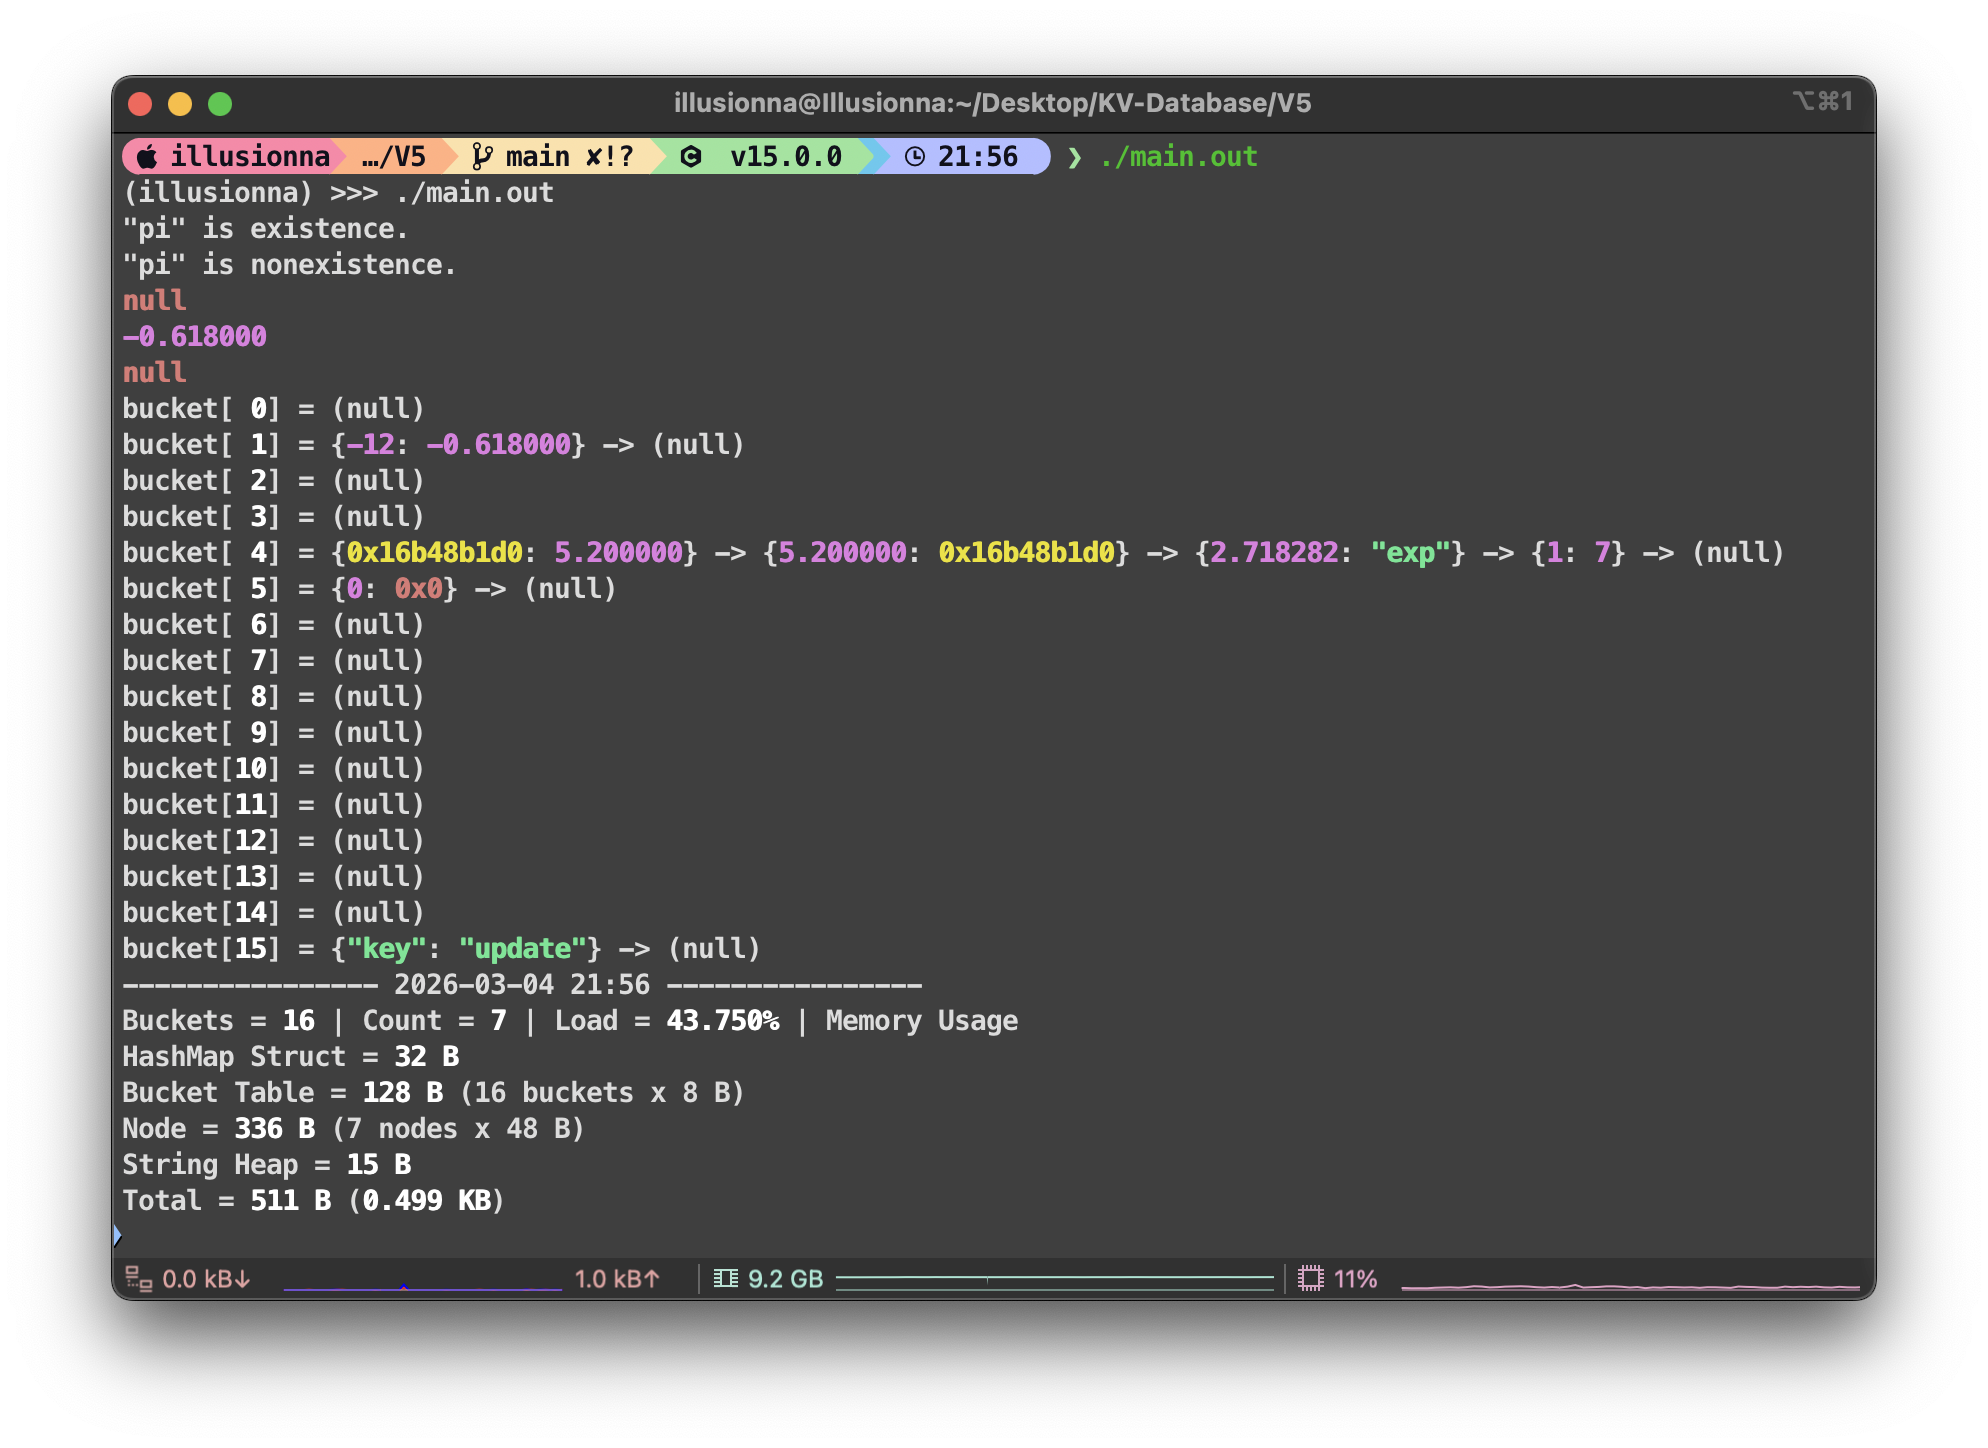Click the 1.0 kB upload rate

[x=617, y=1279]
